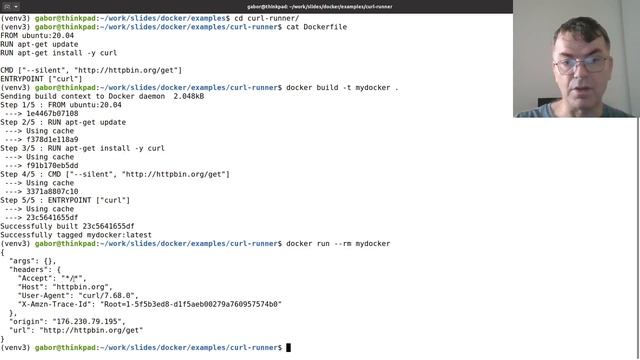Image resolution: width=640 pixels, height=360 pixels.
Task: Select the presenter webcam thumbnail
Action: point(576,59)
